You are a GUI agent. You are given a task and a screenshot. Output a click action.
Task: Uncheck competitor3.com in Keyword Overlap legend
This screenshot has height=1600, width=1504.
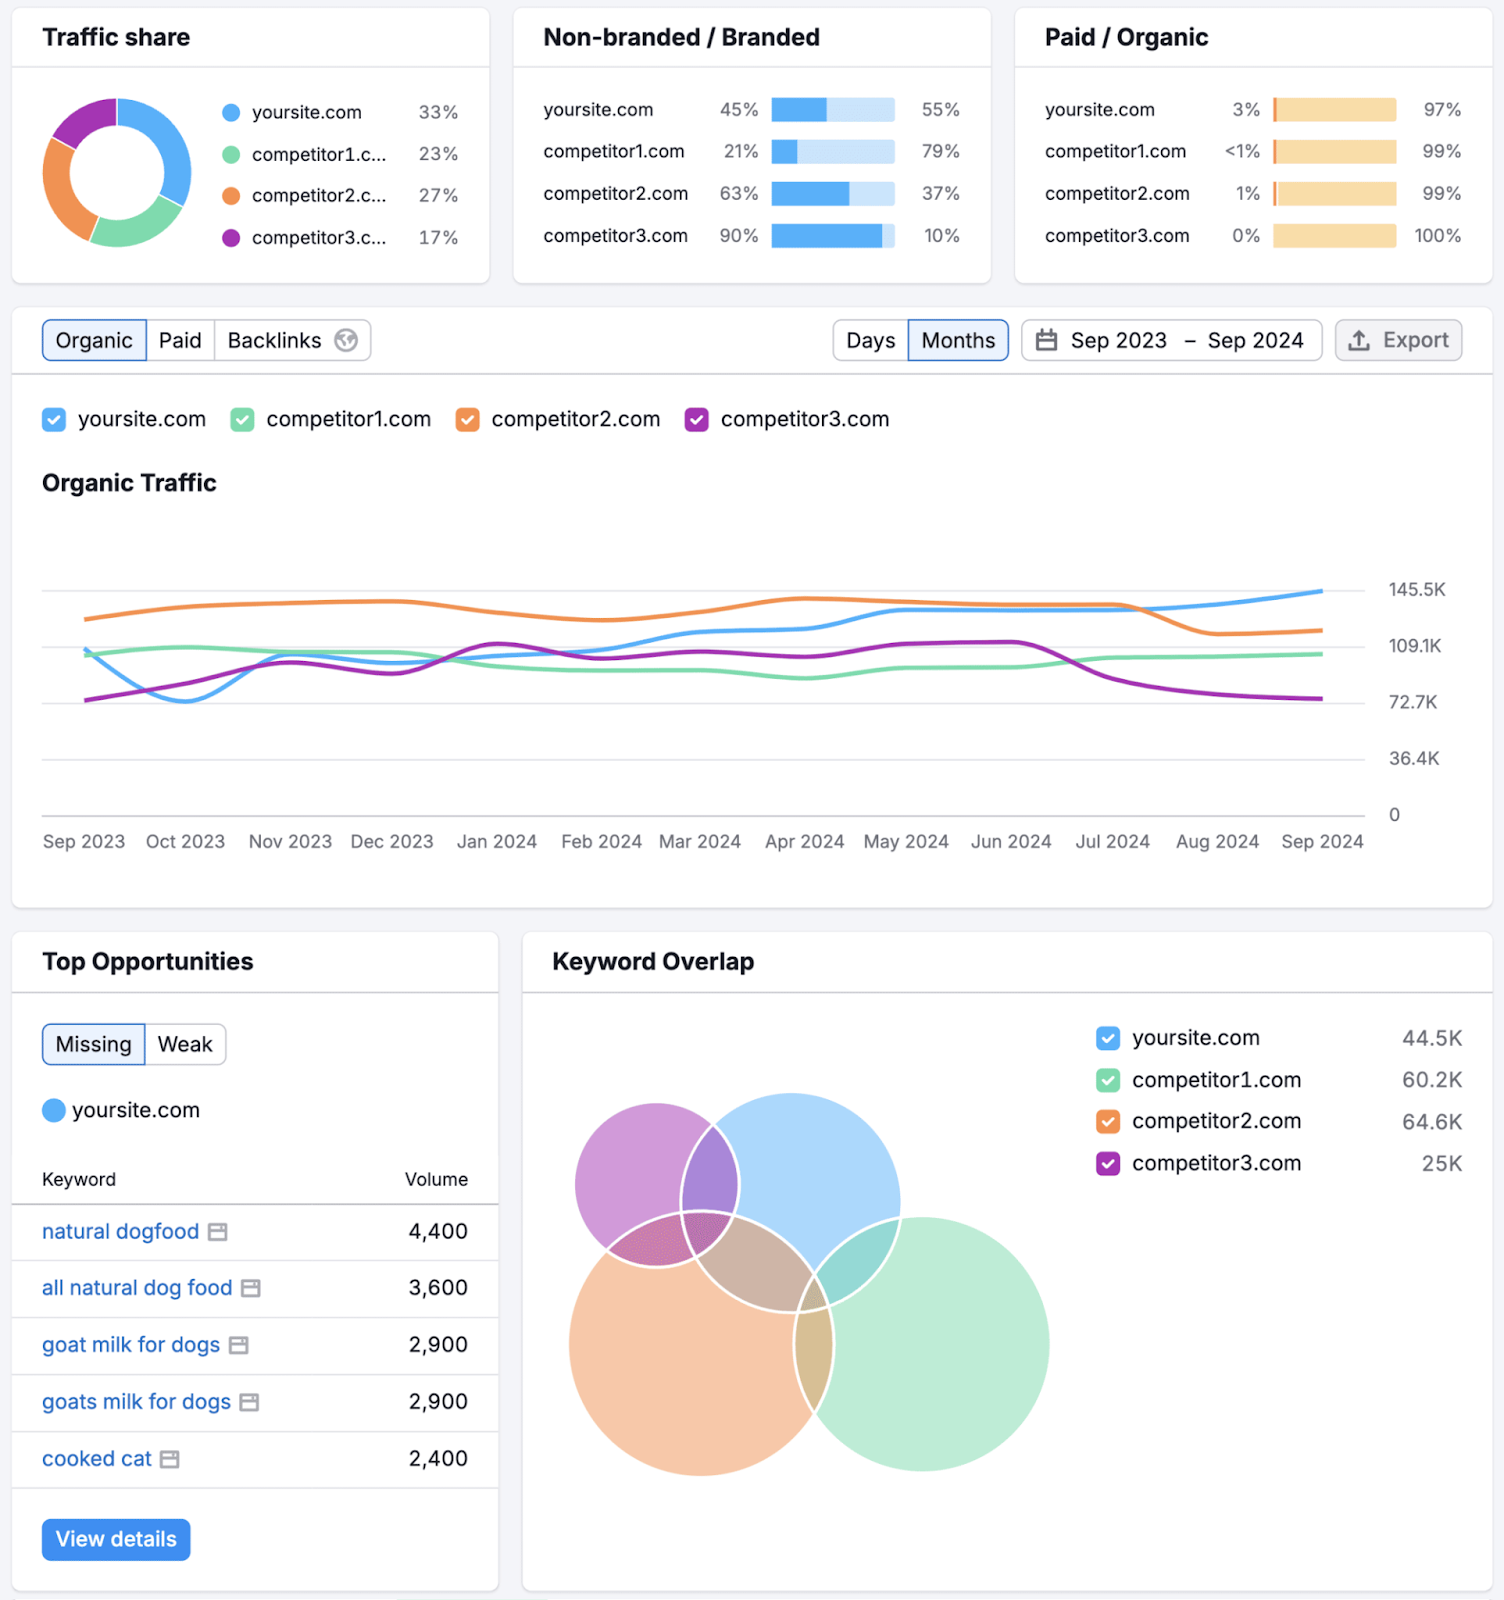pos(1108,1164)
